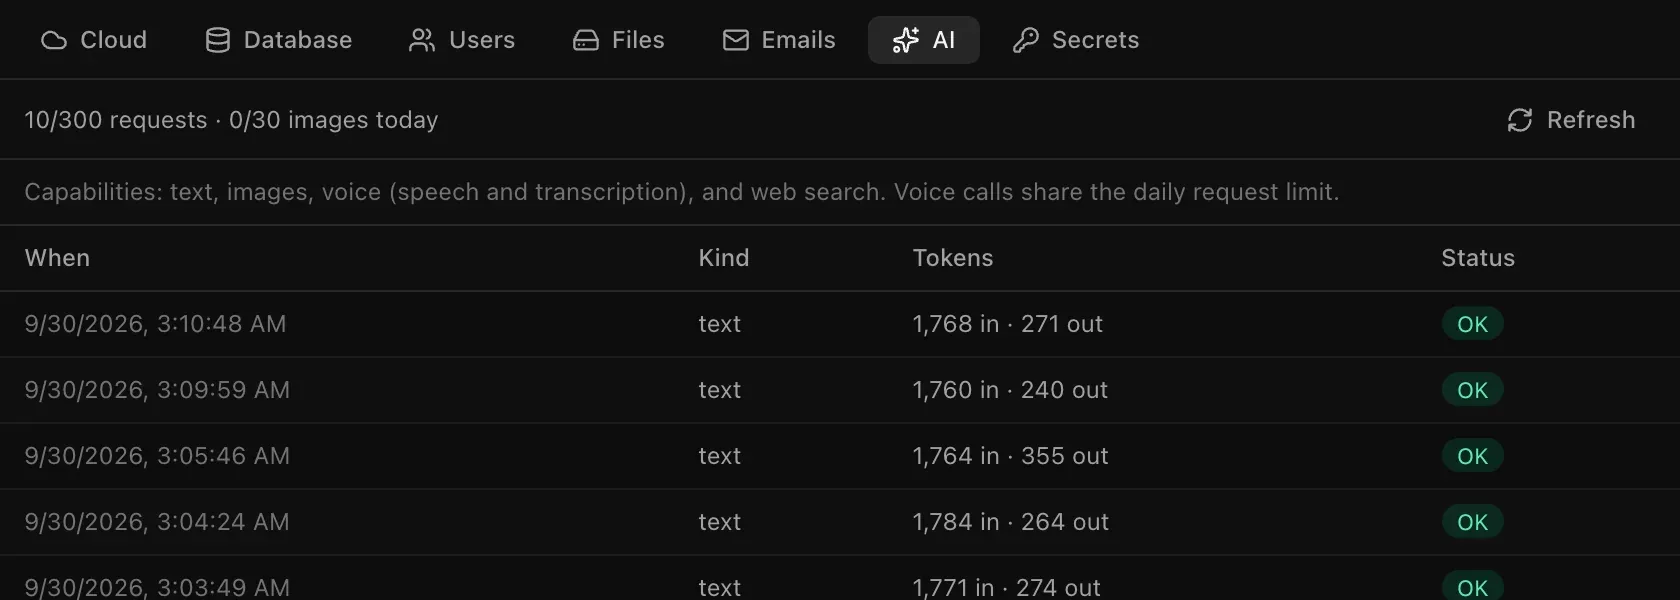The width and height of the screenshot is (1680, 600).
Task: Click the 1,768 in · 271 out cell
Action: coord(1008,324)
